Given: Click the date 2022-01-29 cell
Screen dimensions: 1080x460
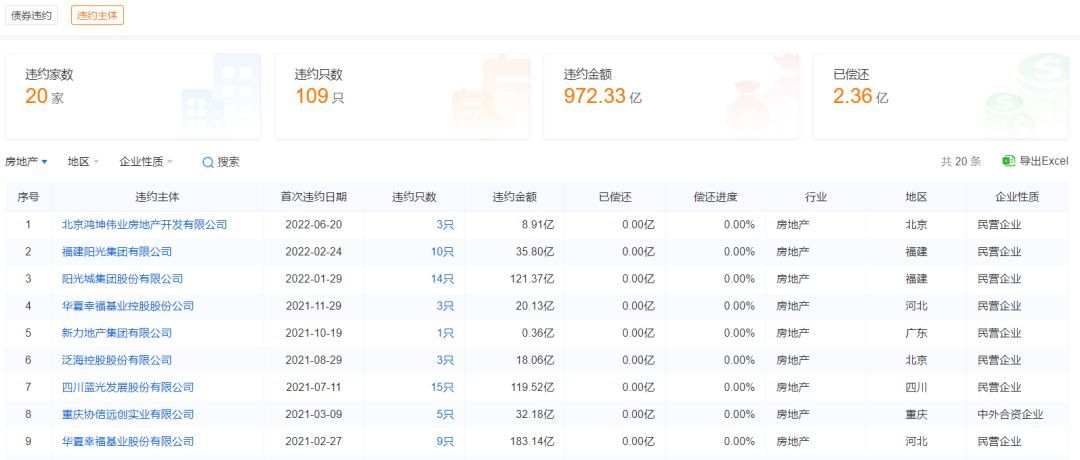Looking at the screenshot, I should [313, 279].
